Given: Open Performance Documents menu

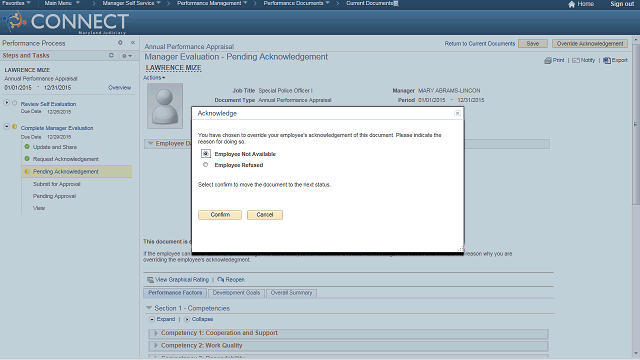Looking at the screenshot, I should coord(296,3).
